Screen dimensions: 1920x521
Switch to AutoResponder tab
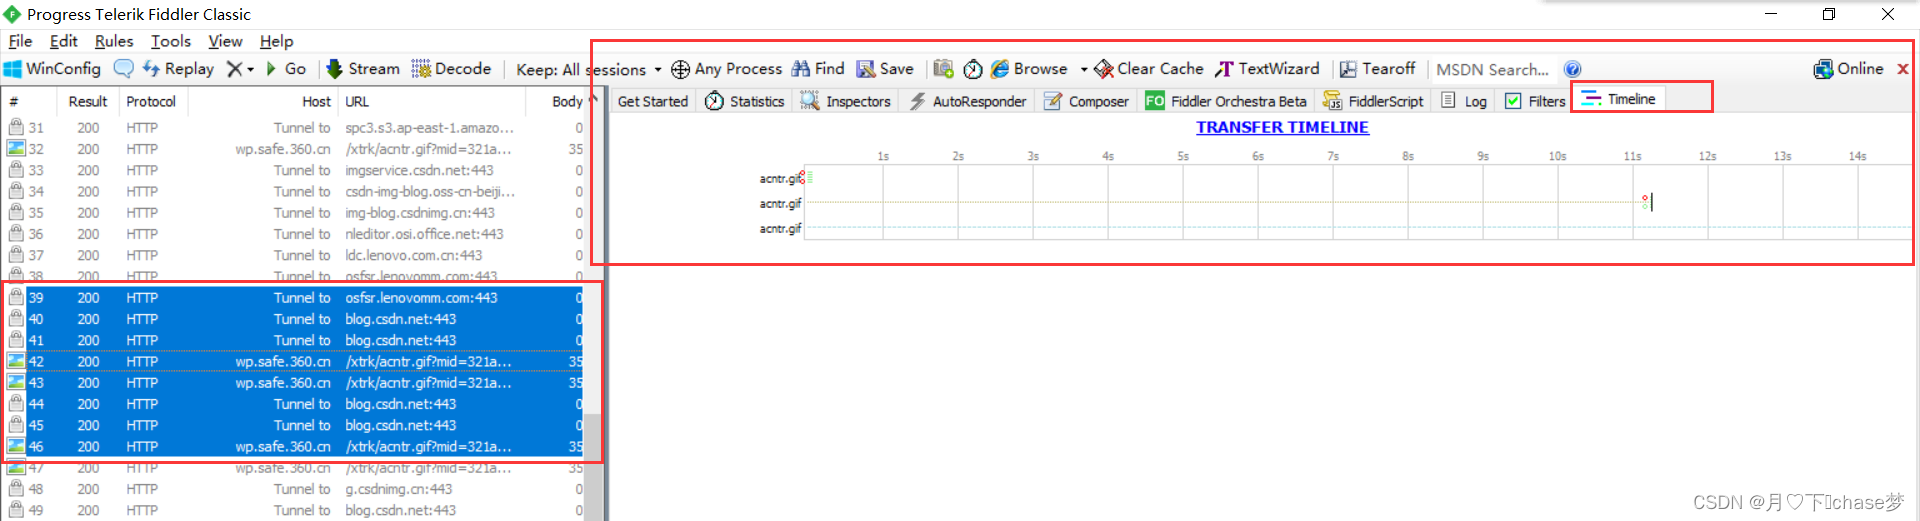pyautogui.click(x=967, y=101)
